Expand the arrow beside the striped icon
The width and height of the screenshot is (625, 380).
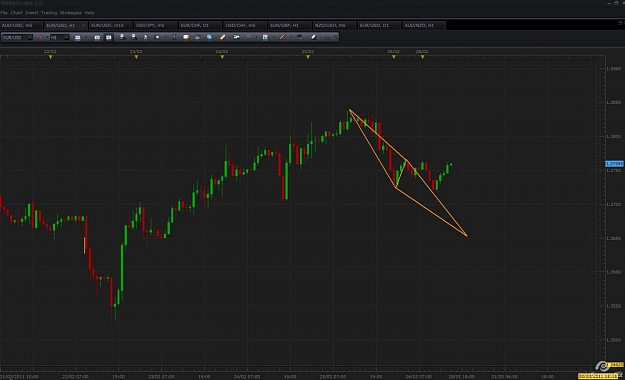coord(86,37)
